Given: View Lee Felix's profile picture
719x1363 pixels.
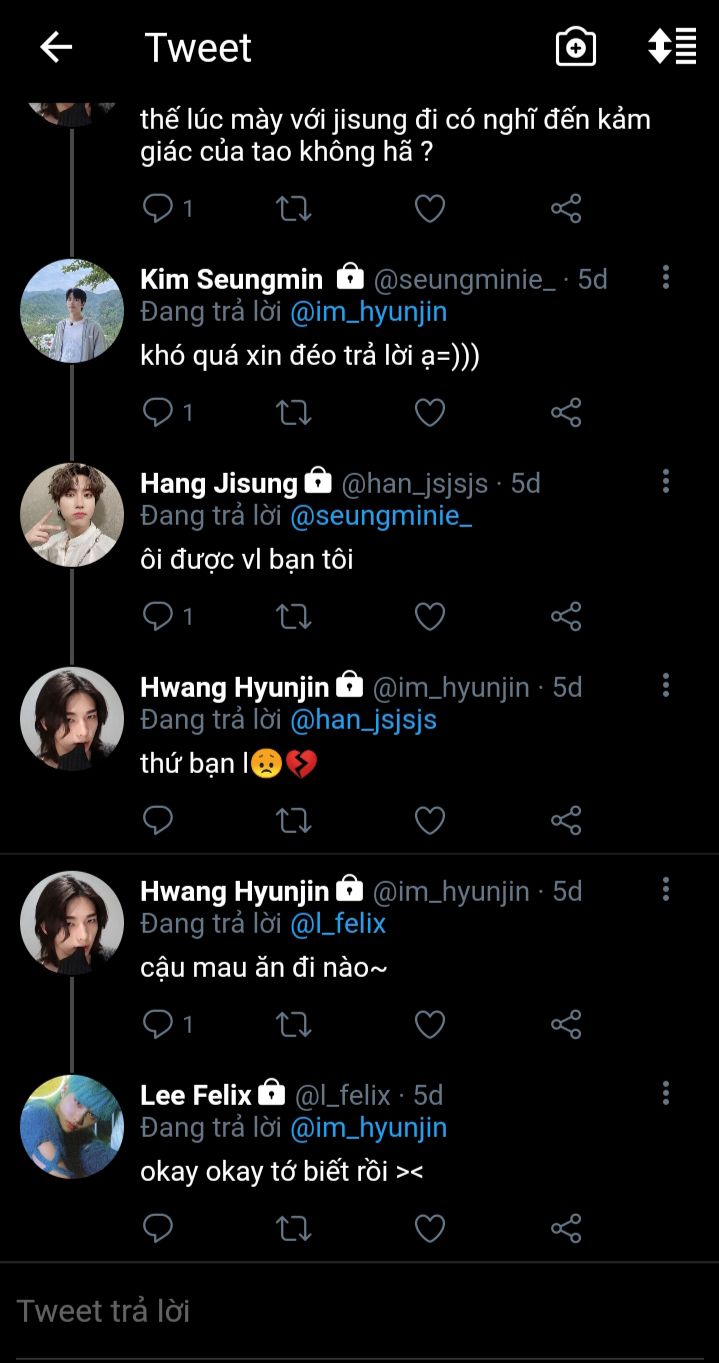Looking at the screenshot, I should tap(72, 1127).
